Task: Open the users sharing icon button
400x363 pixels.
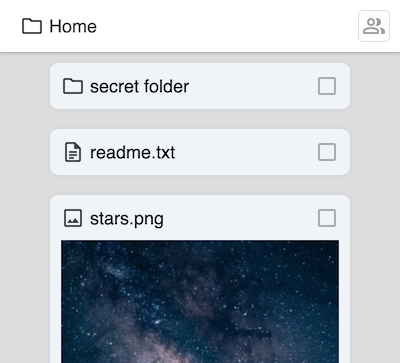Action: [374, 26]
